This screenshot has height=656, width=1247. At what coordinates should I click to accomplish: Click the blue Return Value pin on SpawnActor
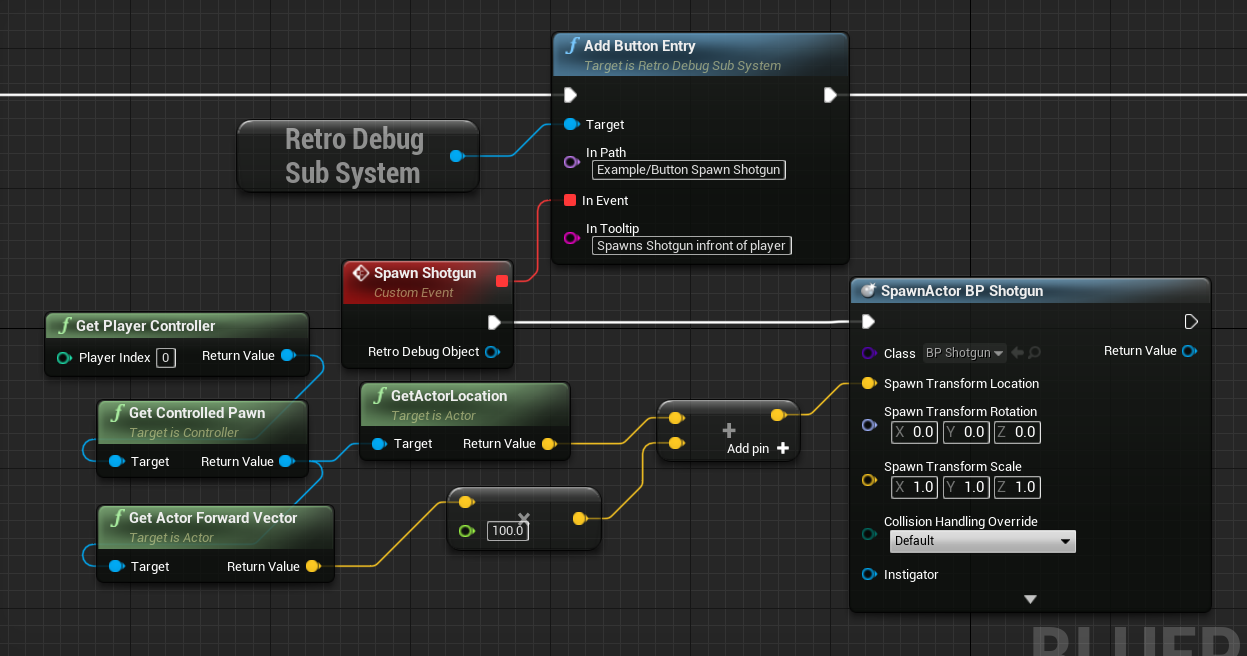click(x=1189, y=351)
